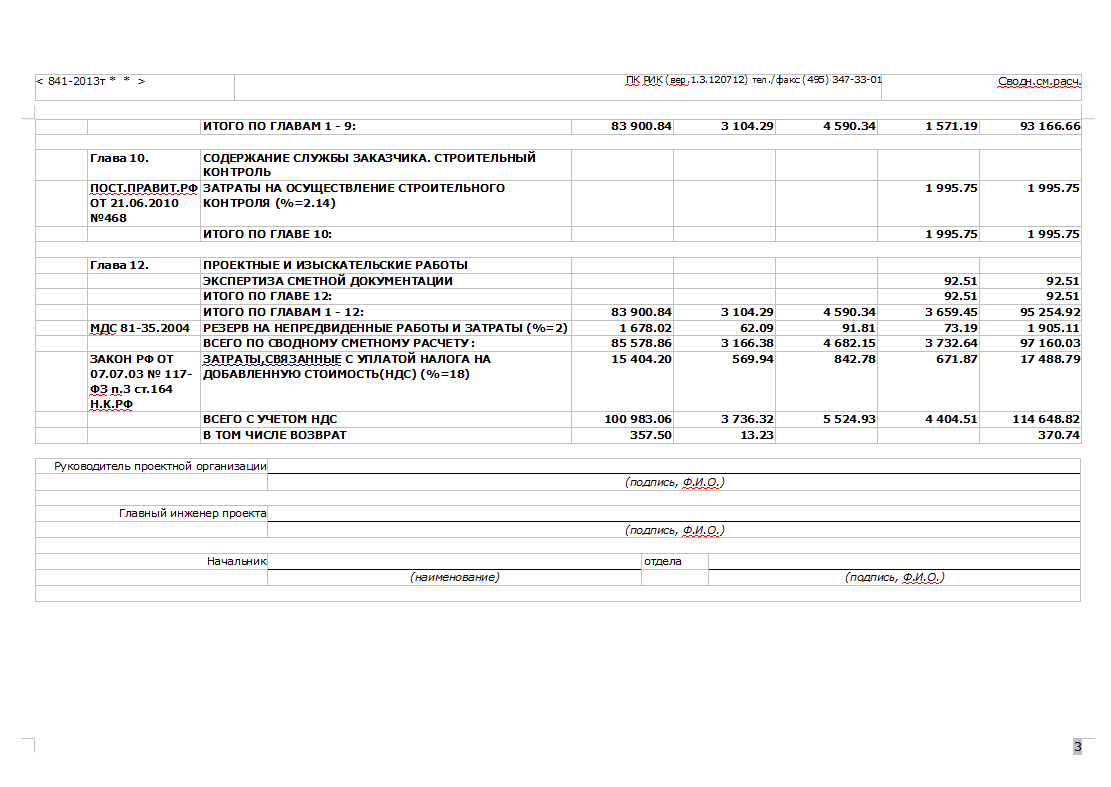Click the value 3 736.32
1111x787 pixels.
pyautogui.click(x=747, y=419)
